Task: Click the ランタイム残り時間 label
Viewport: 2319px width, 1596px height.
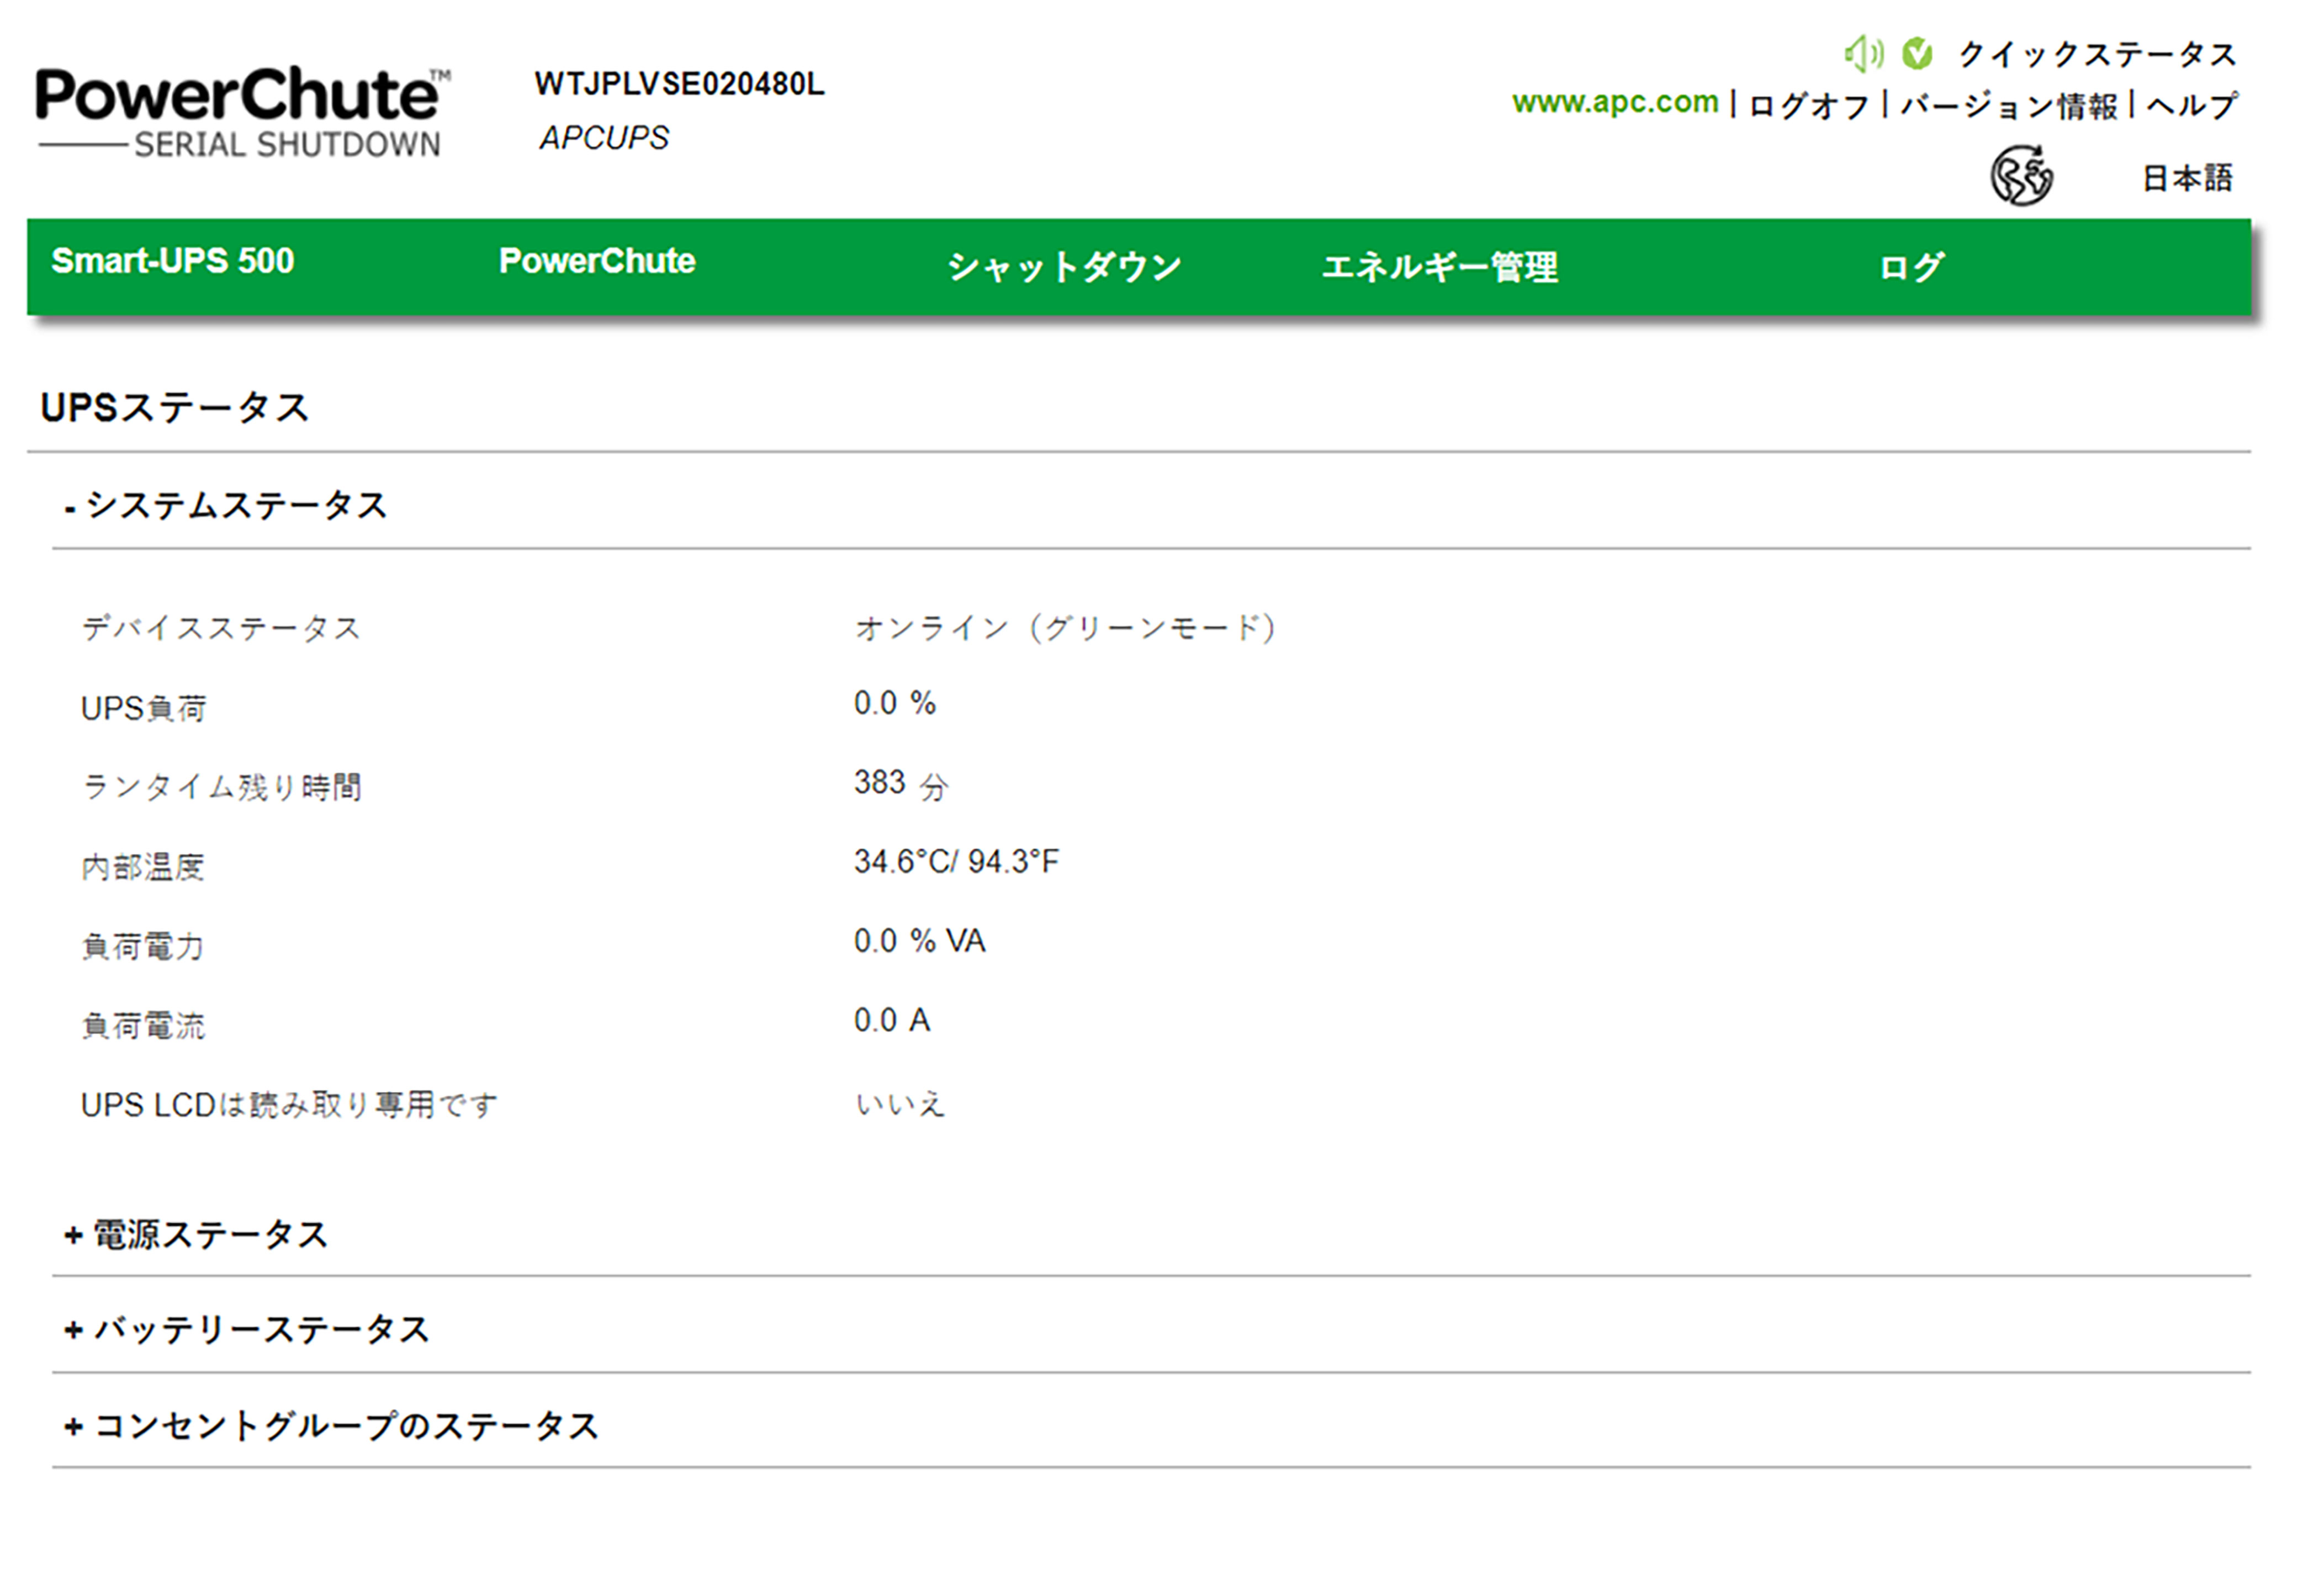Action: (221, 788)
